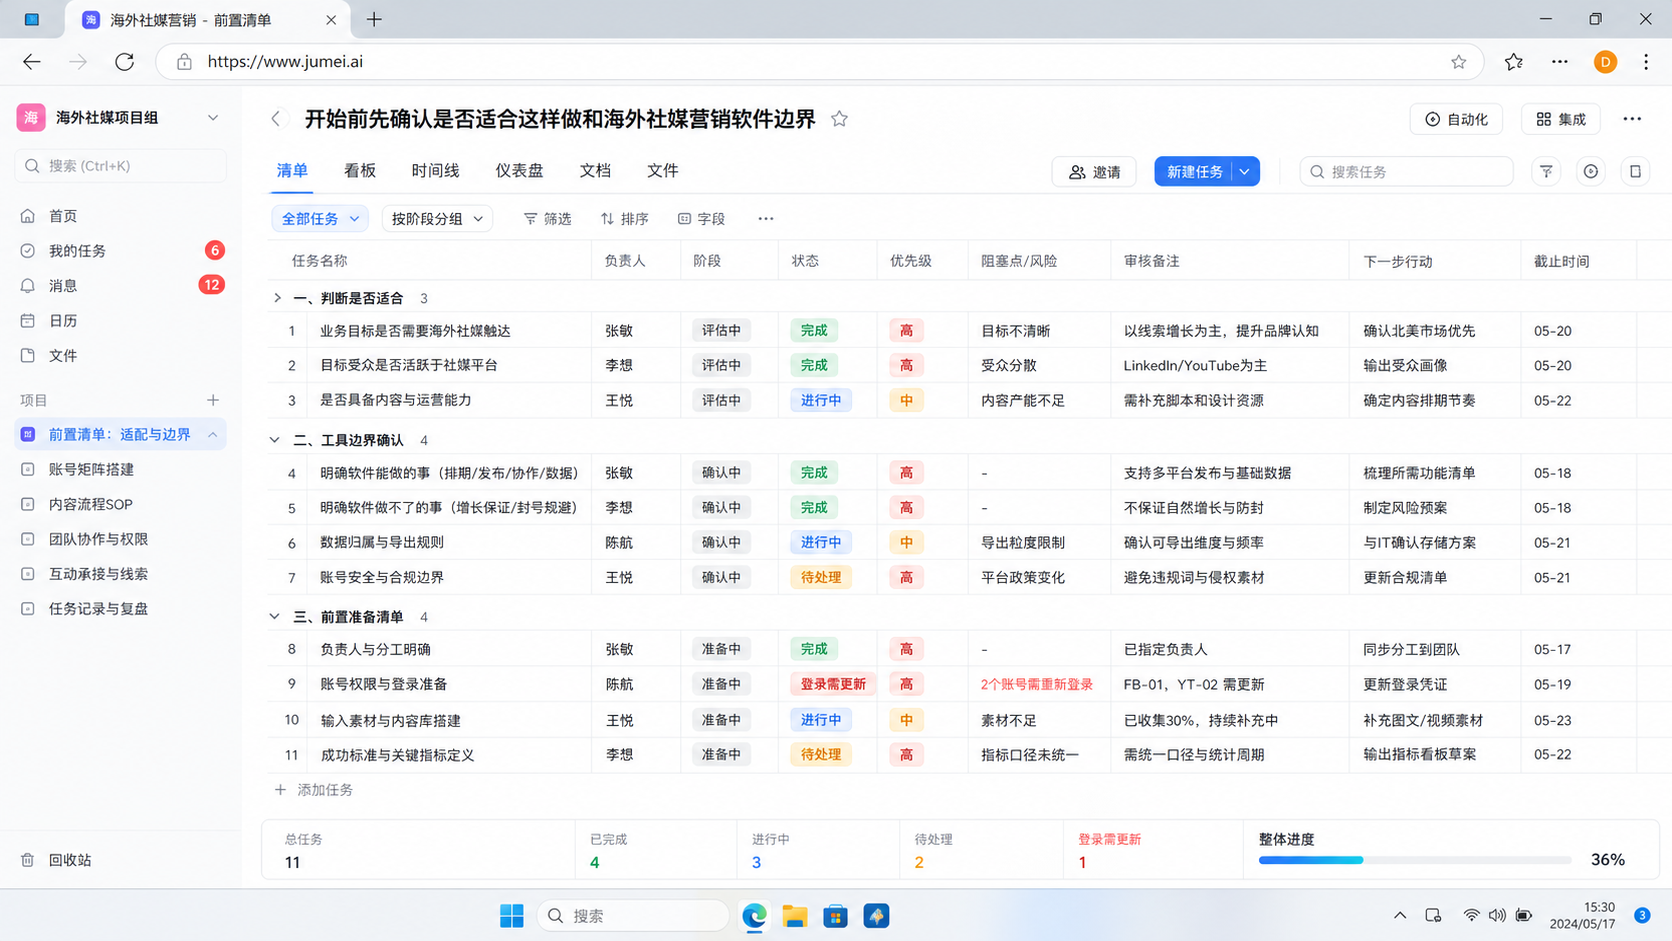1672x941 pixels.
Task: Collapse the 二、工具边界确认 group
Action: [x=275, y=440]
